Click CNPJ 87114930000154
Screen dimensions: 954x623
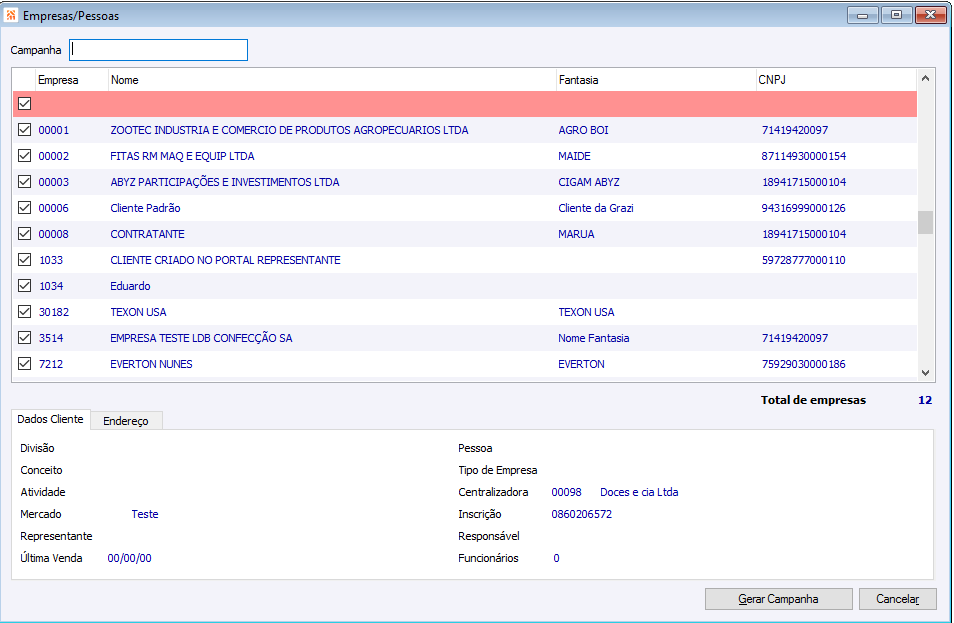coord(804,156)
